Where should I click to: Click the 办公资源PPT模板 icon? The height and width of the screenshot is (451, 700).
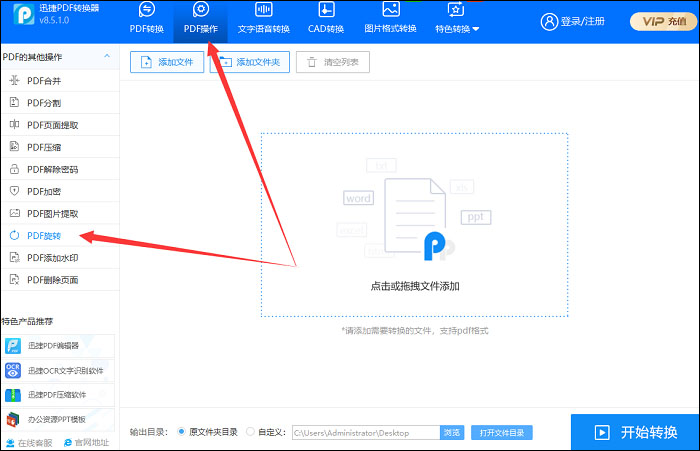[x=13, y=419]
